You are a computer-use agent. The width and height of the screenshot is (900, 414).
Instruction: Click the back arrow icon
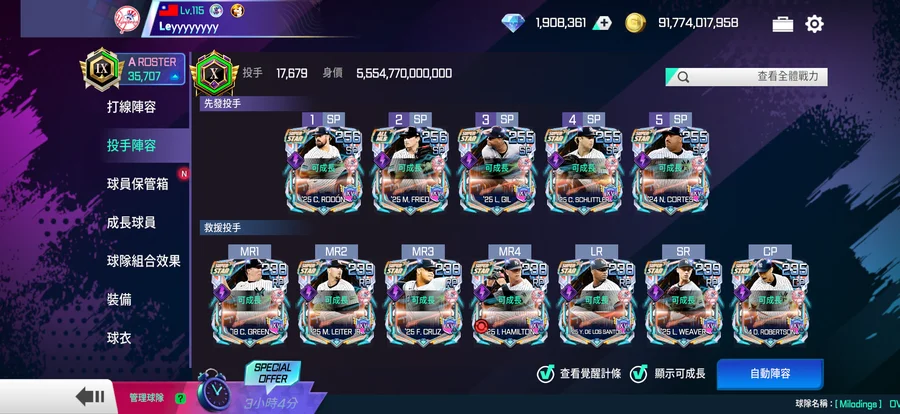[x=90, y=396]
